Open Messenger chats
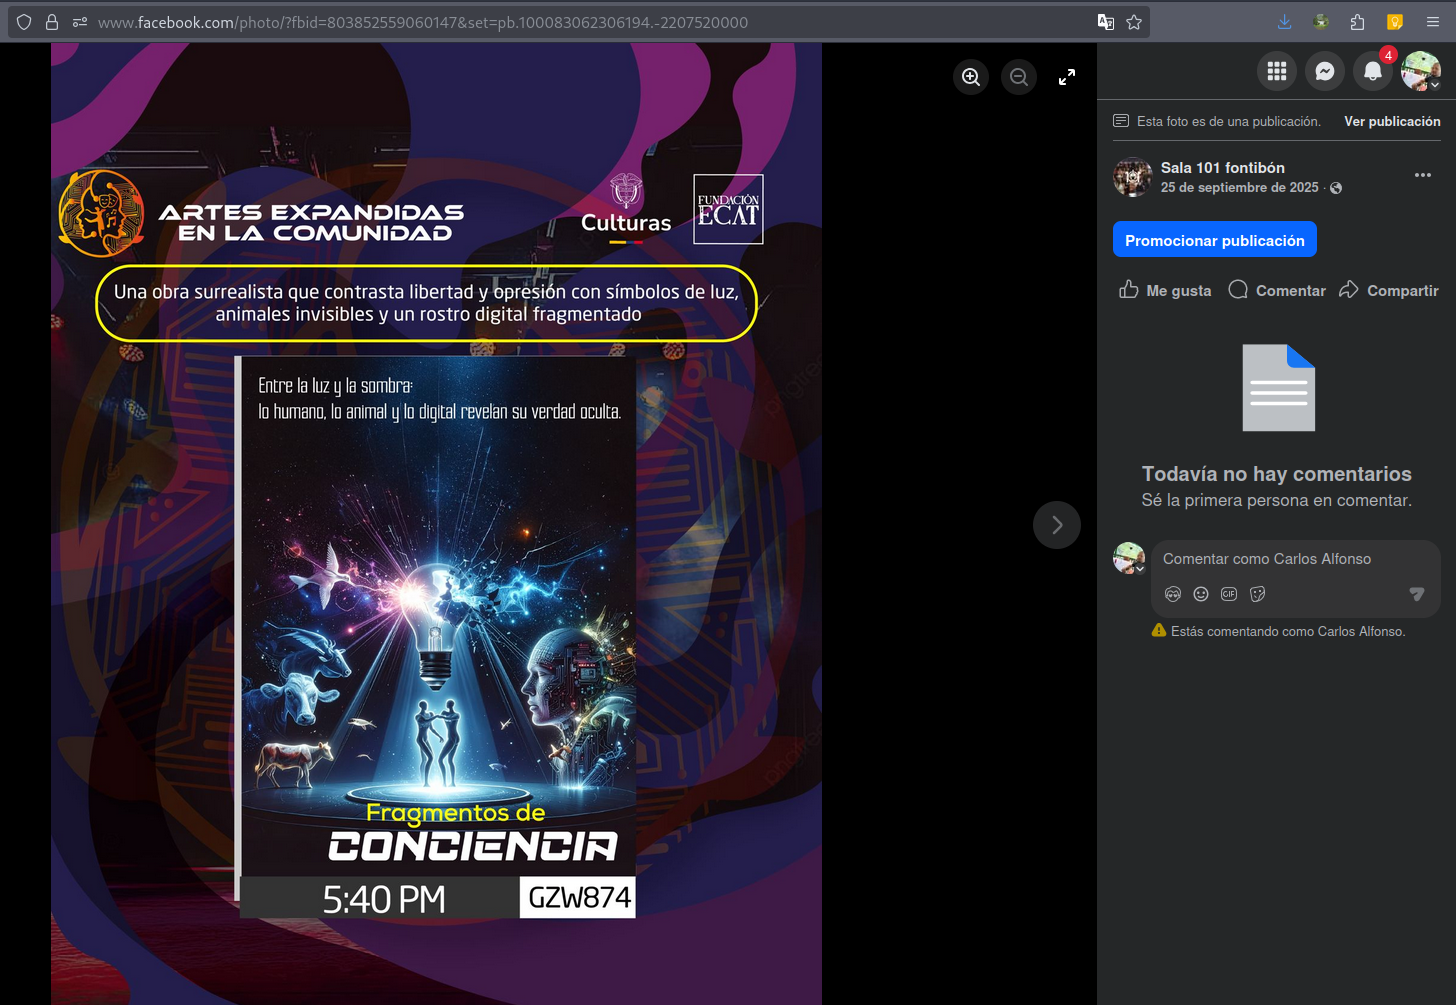This screenshot has width=1456, height=1005. pyautogui.click(x=1325, y=71)
